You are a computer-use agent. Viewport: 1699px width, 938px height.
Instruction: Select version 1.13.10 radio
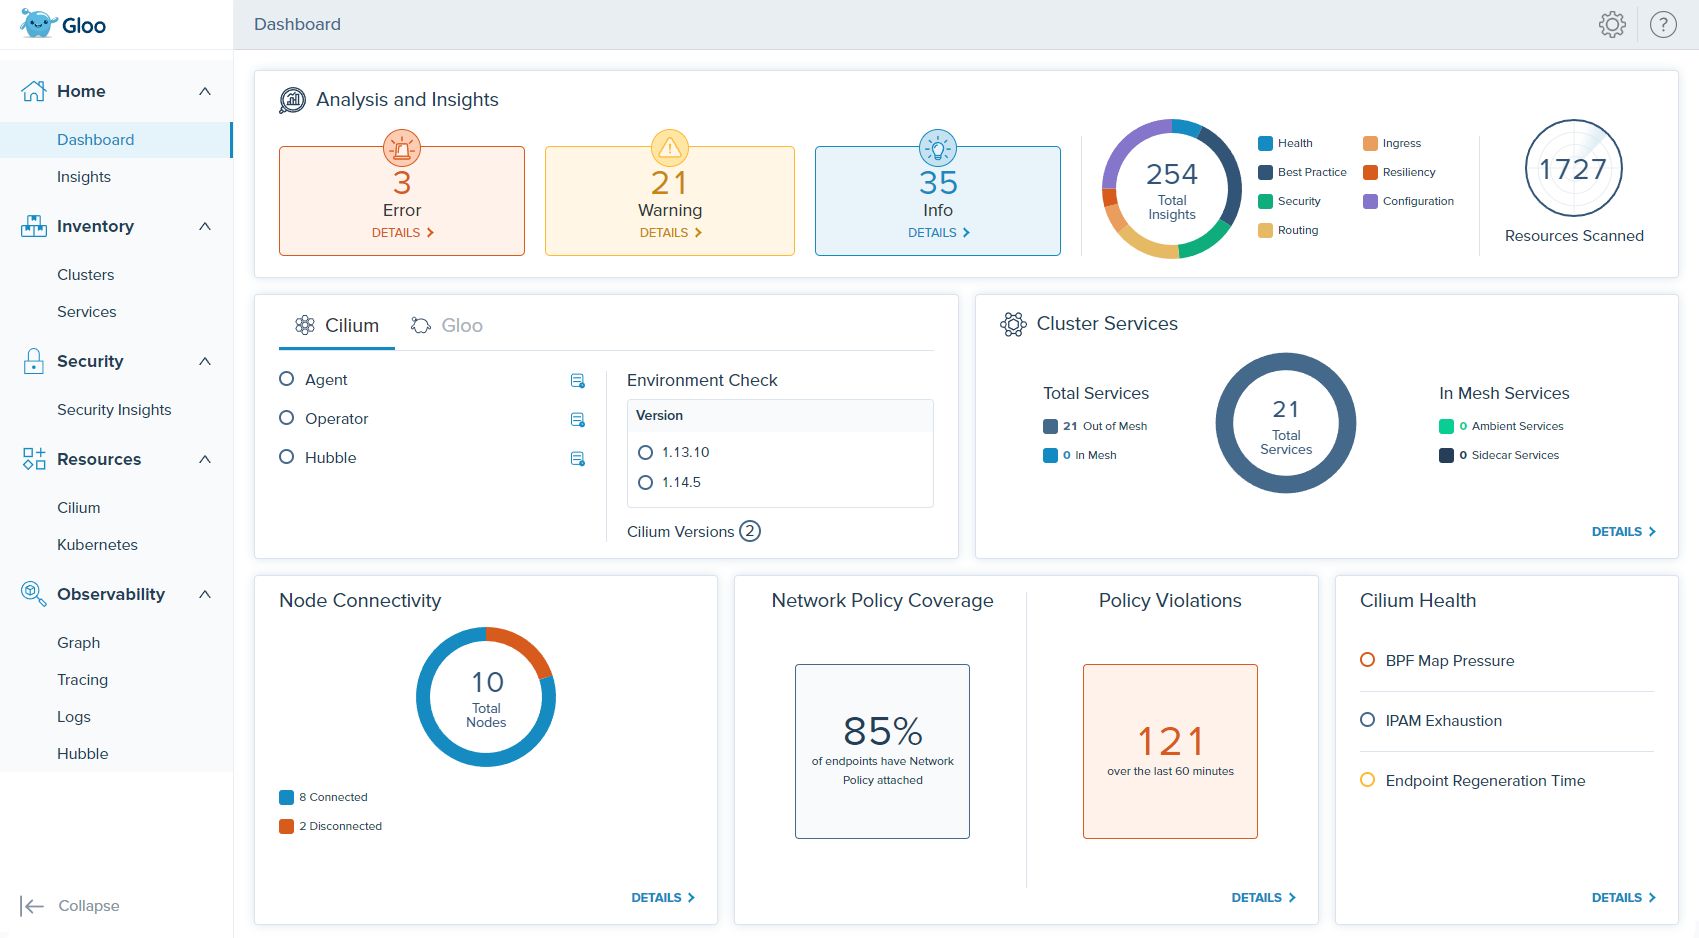(x=645, y=452)
